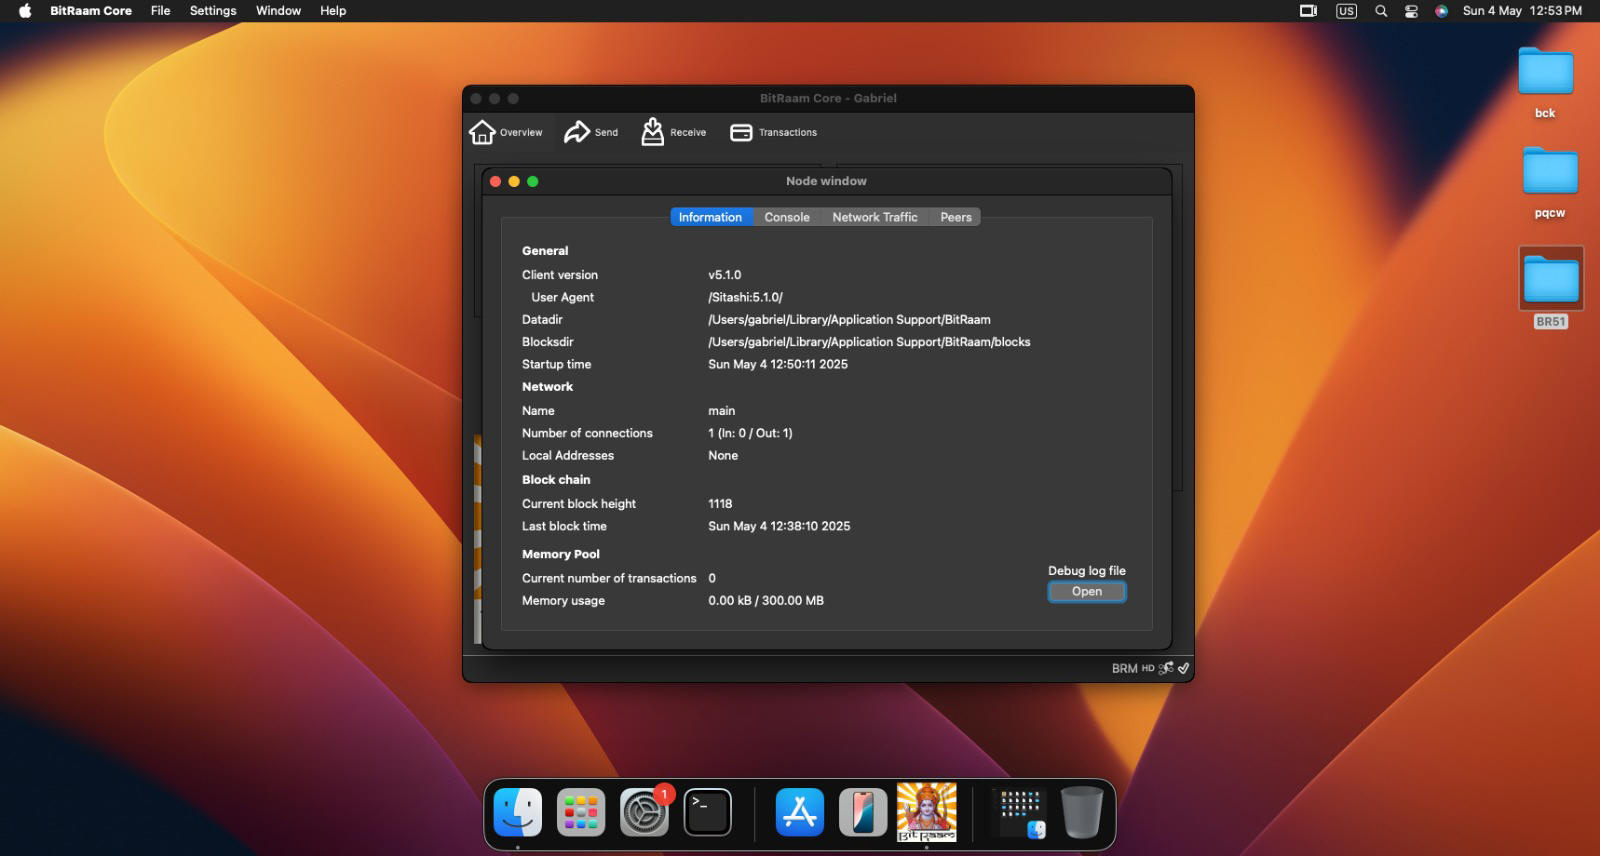Open the Settings menu in menu bar
This screenshot has height=856, width=1600.
[213, 11]
